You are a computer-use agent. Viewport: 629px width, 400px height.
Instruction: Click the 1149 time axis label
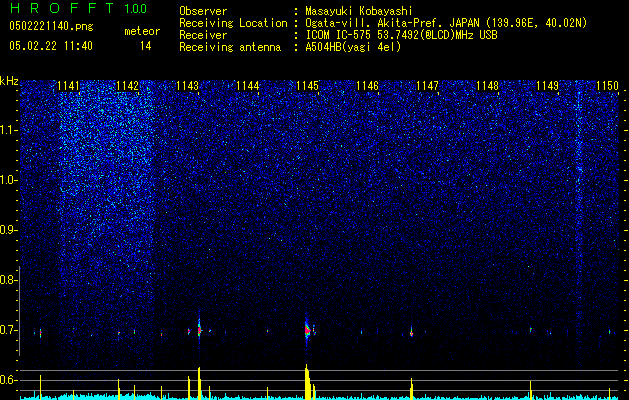pyautogui.click(x=548, y=86)
